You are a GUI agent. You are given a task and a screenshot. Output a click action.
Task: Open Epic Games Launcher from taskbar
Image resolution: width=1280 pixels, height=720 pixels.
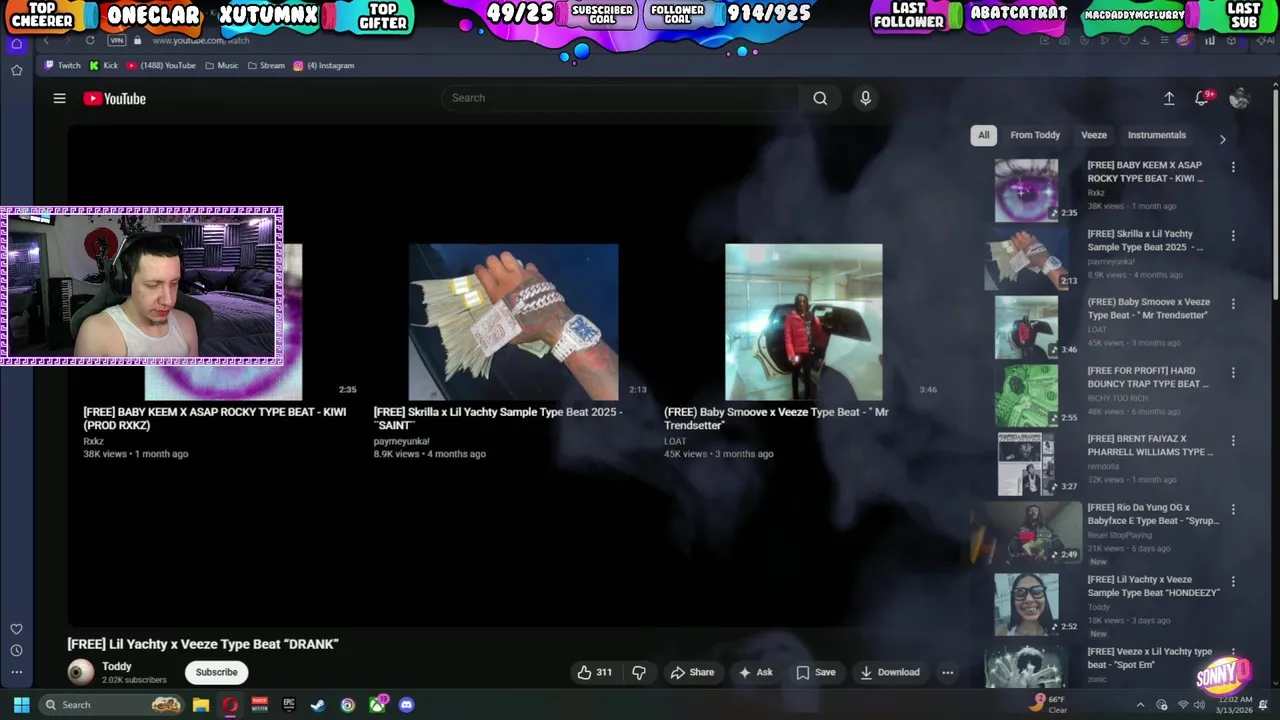pos(289,705)
